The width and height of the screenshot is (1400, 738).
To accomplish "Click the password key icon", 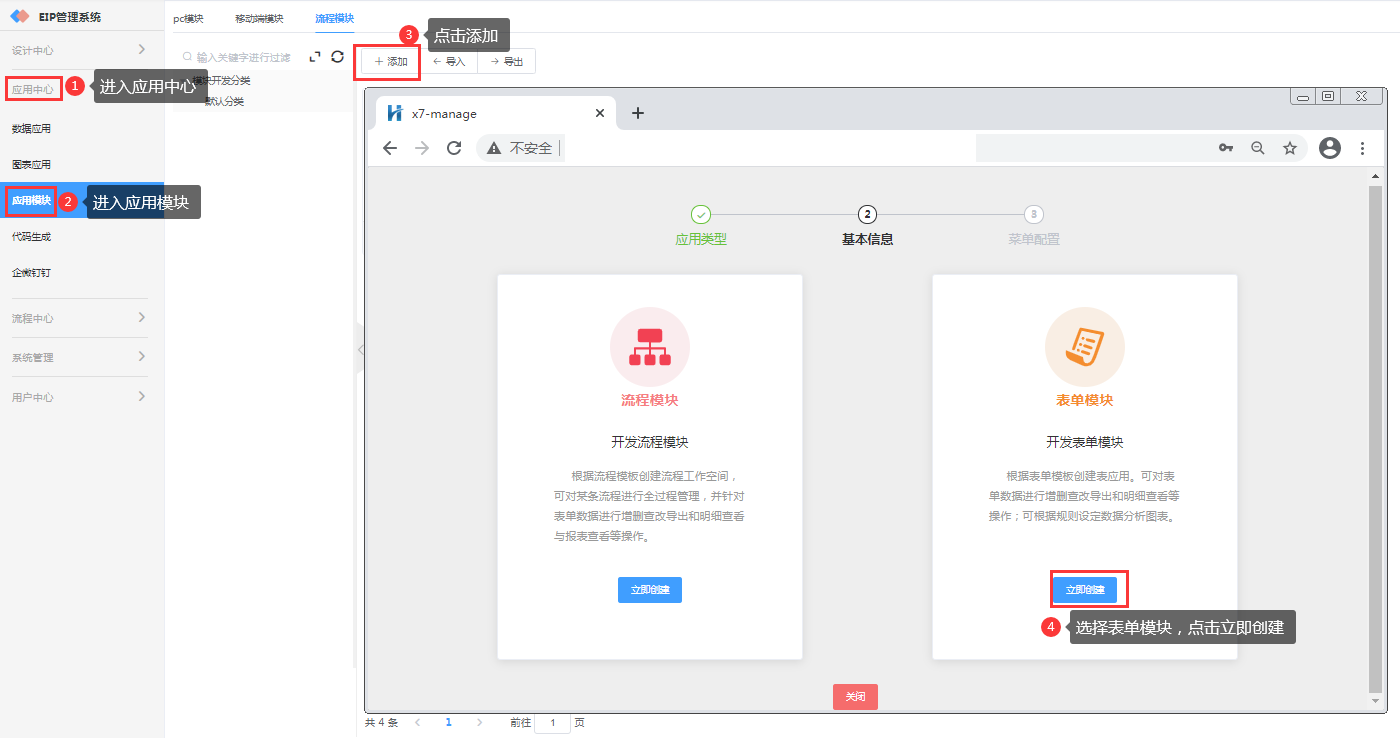I will (x=1225, y=148).
